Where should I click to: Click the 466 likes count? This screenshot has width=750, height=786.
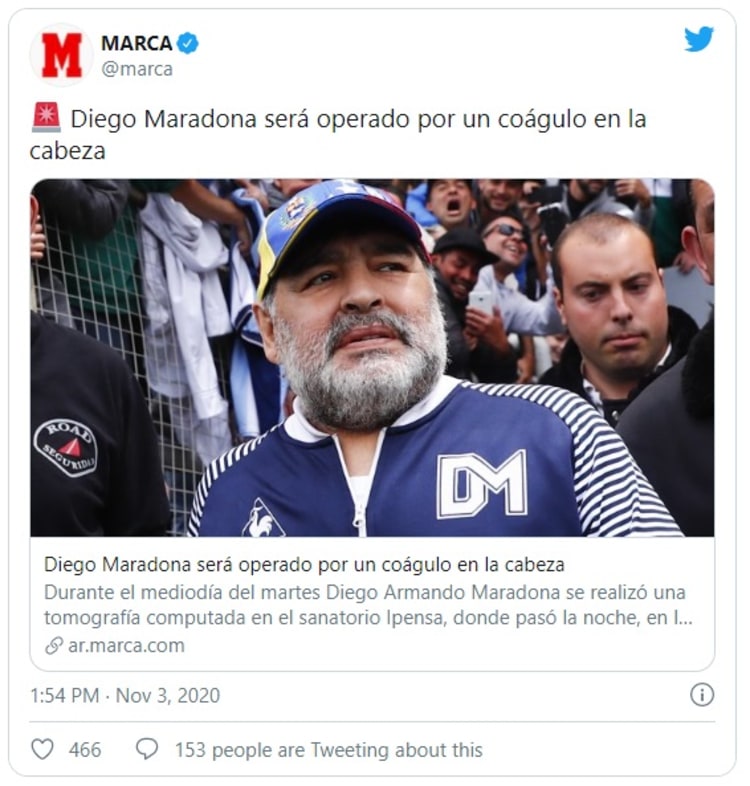click(x=85, y=750)
